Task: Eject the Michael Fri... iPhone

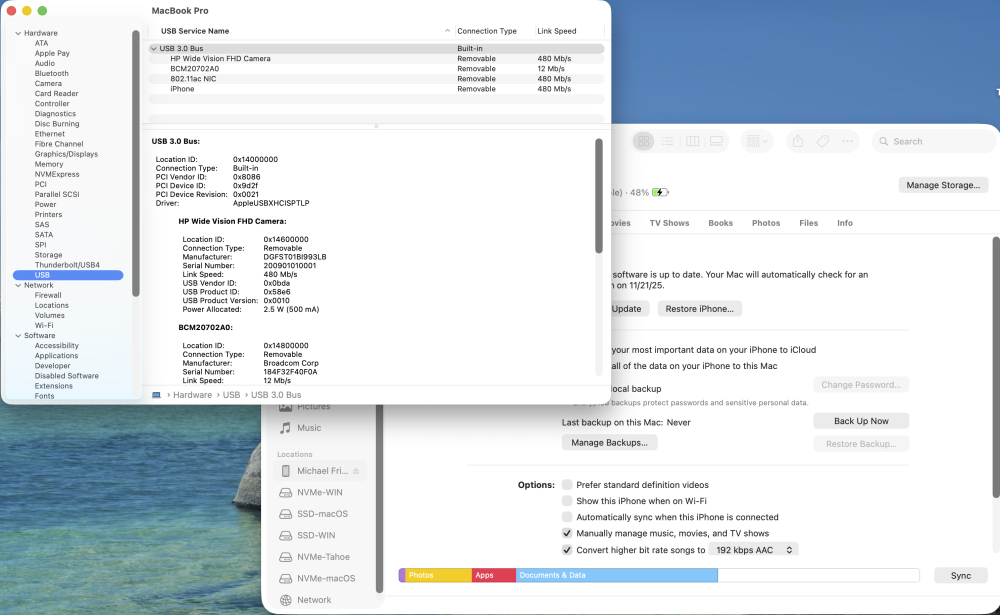Action: (356, 471)
